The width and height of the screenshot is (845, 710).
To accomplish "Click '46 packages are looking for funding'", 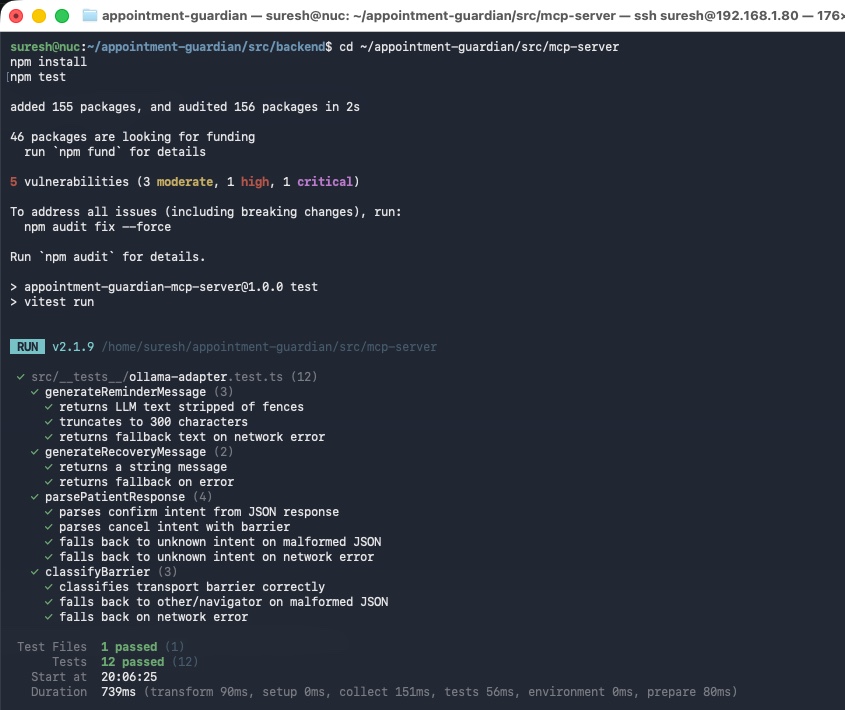I will 133,137.
